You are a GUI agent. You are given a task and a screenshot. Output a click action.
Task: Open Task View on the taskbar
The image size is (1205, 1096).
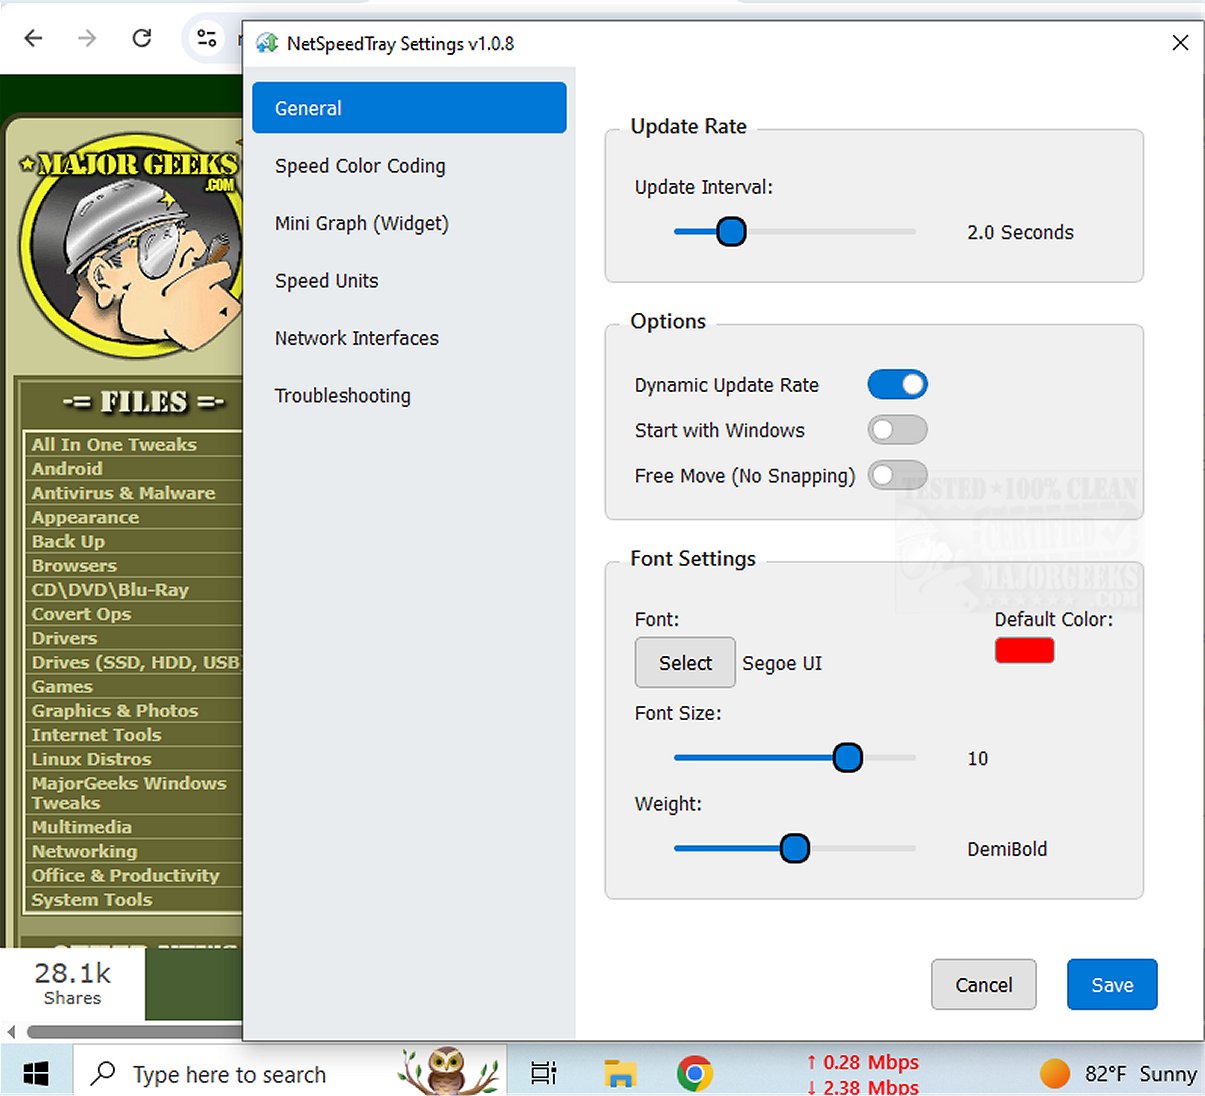point(544,1074)
